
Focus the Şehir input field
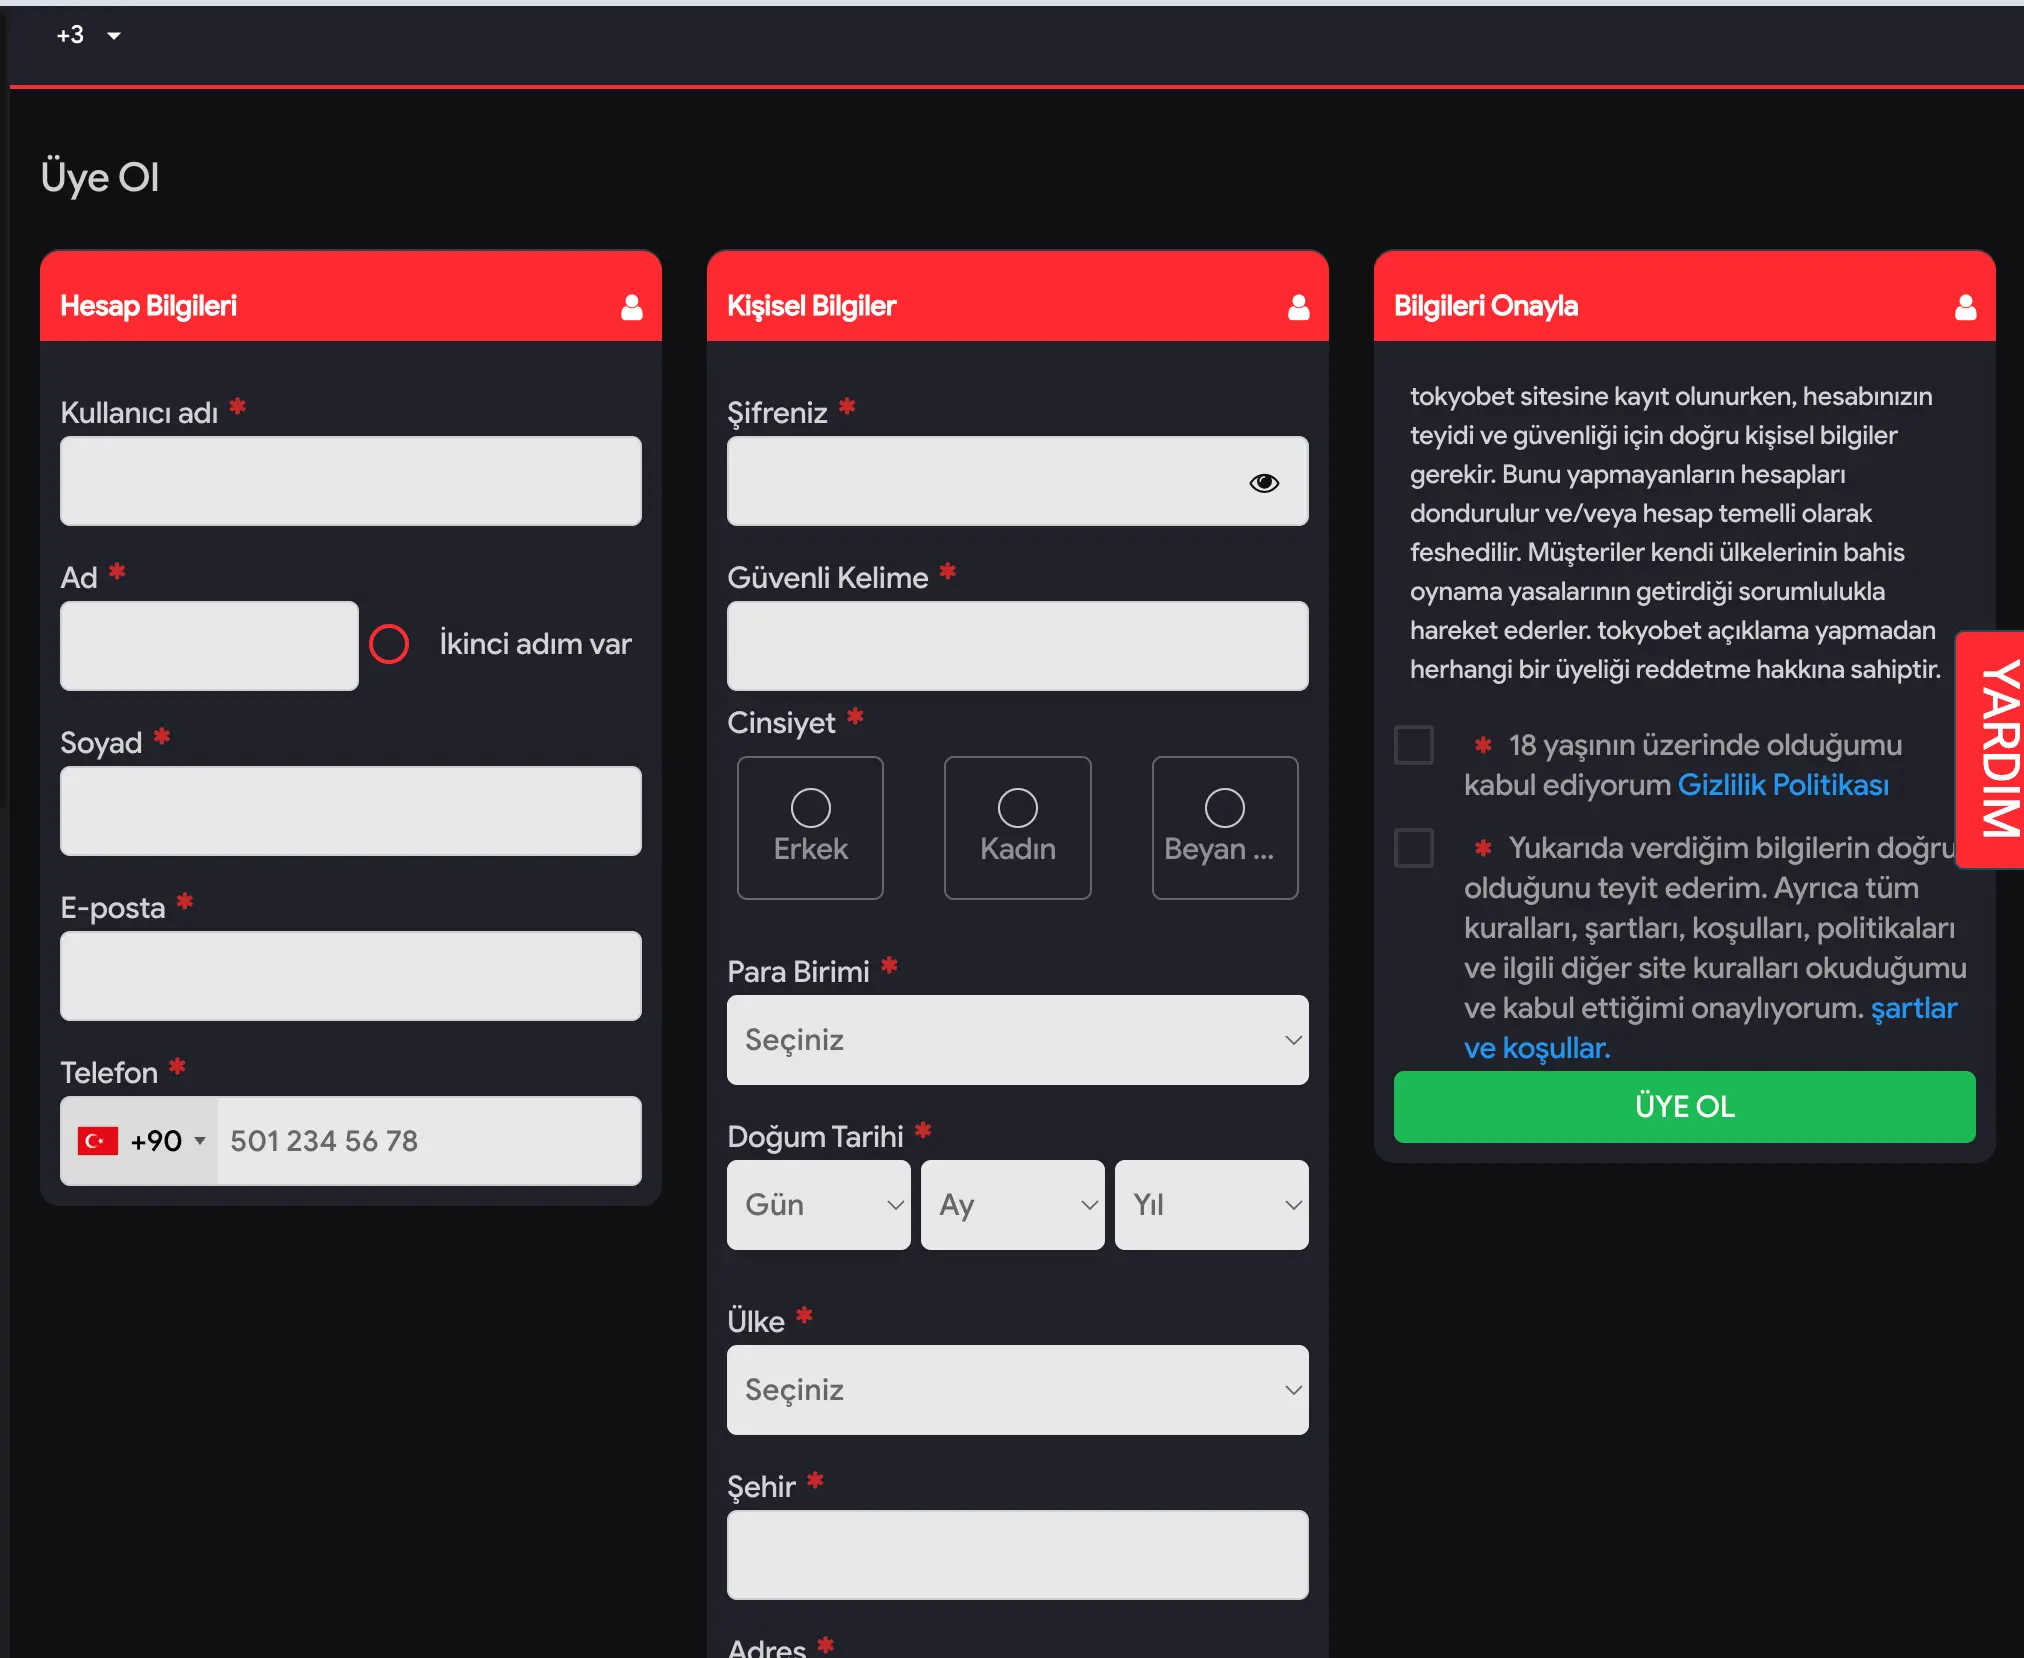pos(1017,1555)
